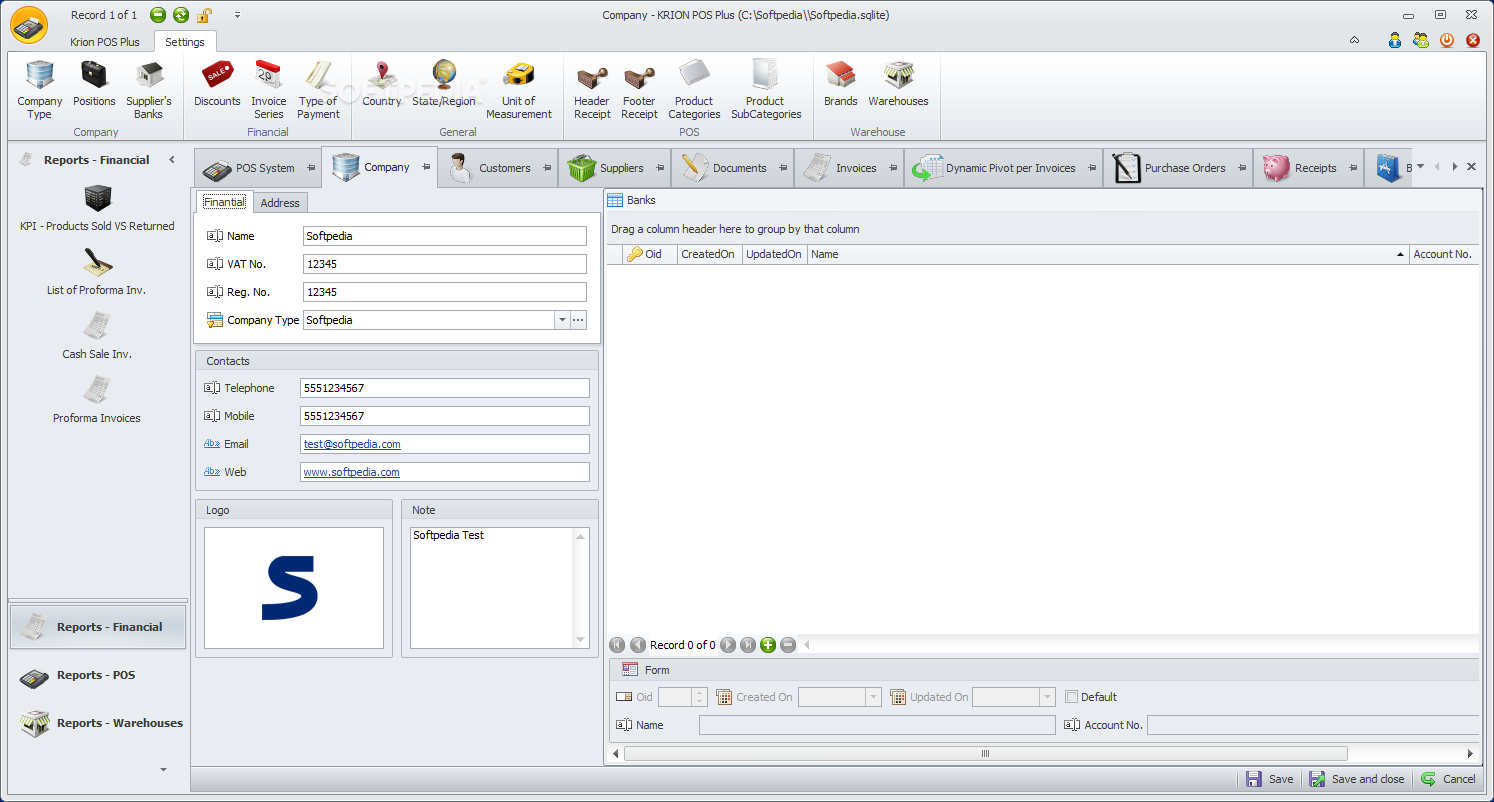Open quick access toolbar customize dropdown

pos(237,15)
